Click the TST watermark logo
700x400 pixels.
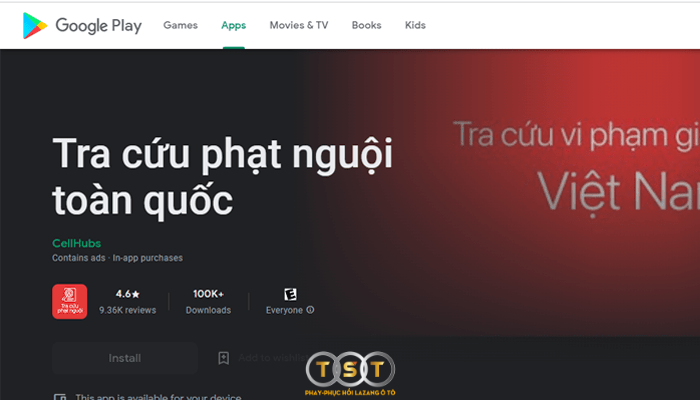pyautogui.click(x=350, y=371)
